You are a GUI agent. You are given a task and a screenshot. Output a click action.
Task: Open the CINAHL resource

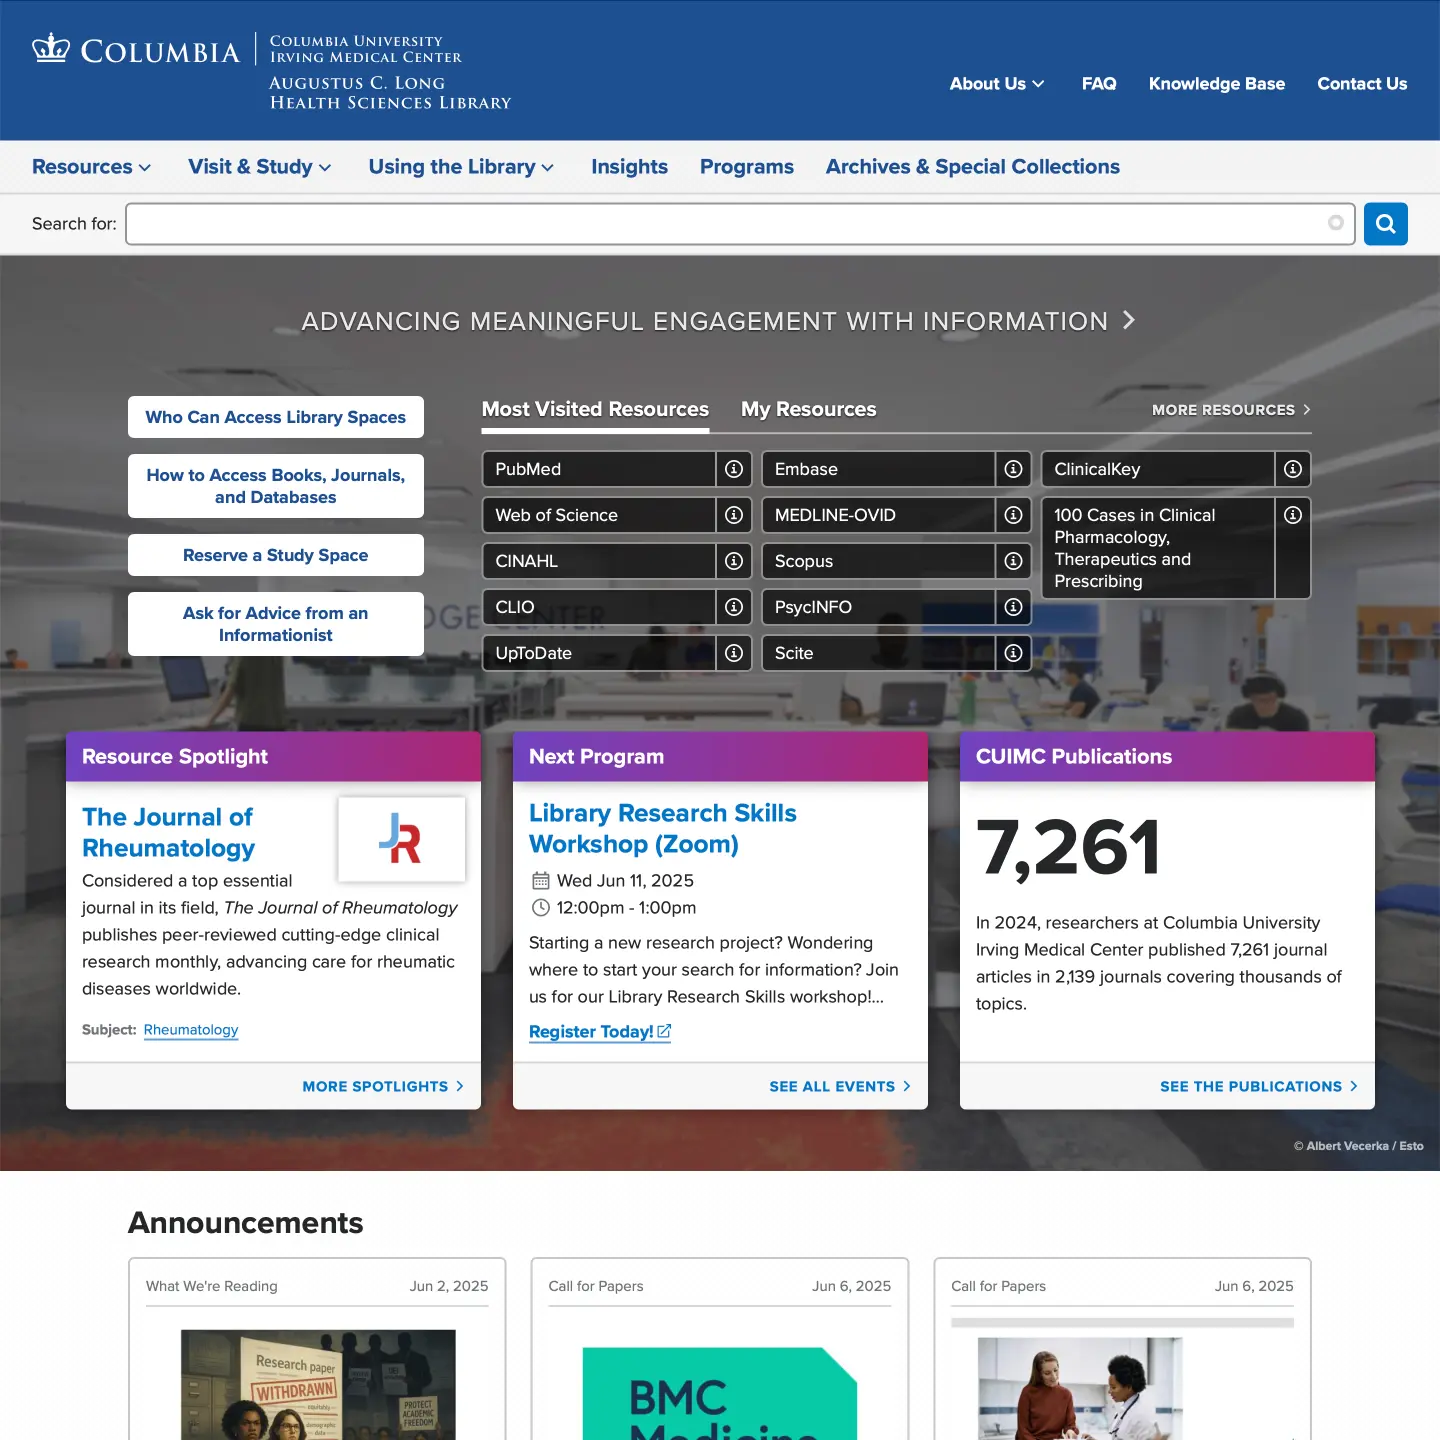pos(599,561)
